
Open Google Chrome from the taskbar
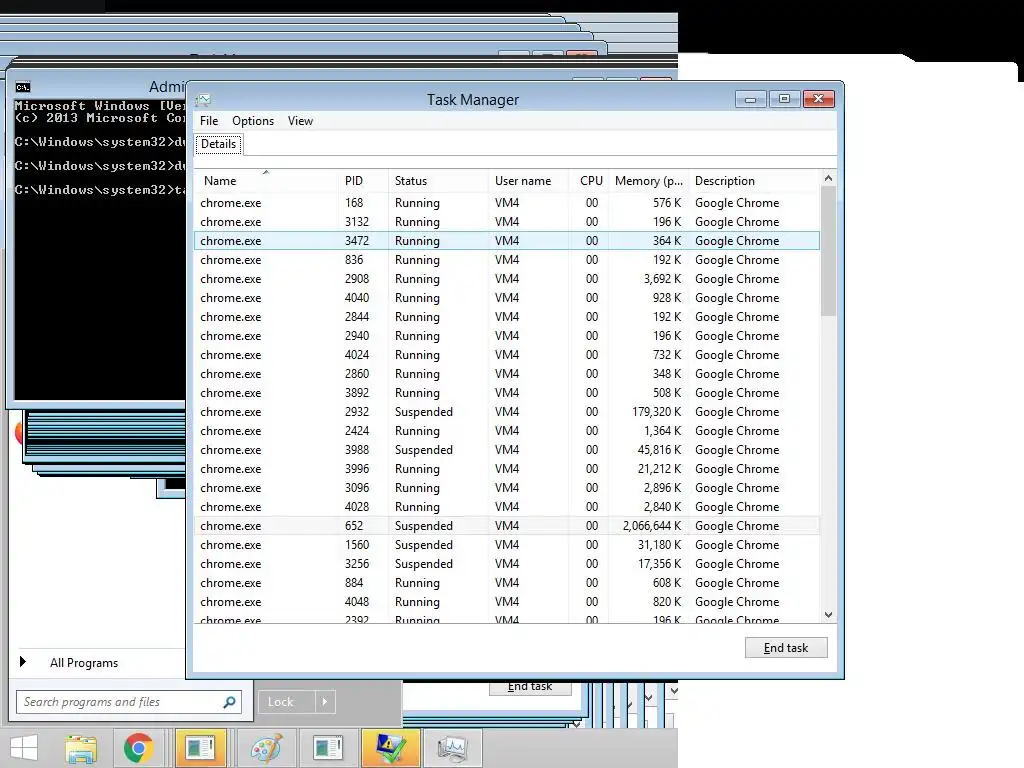[138, 748]
